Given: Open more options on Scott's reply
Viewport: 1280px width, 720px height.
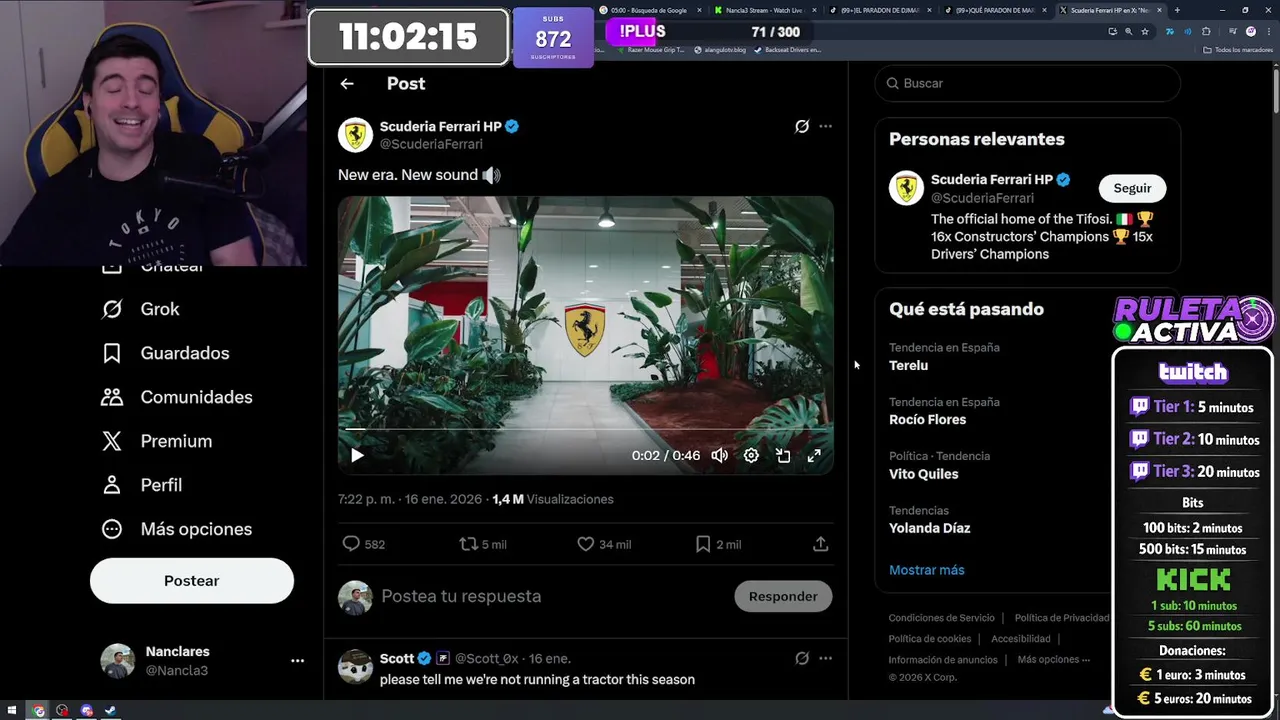Looking at the screenshot, I should [x=825, y=658].
